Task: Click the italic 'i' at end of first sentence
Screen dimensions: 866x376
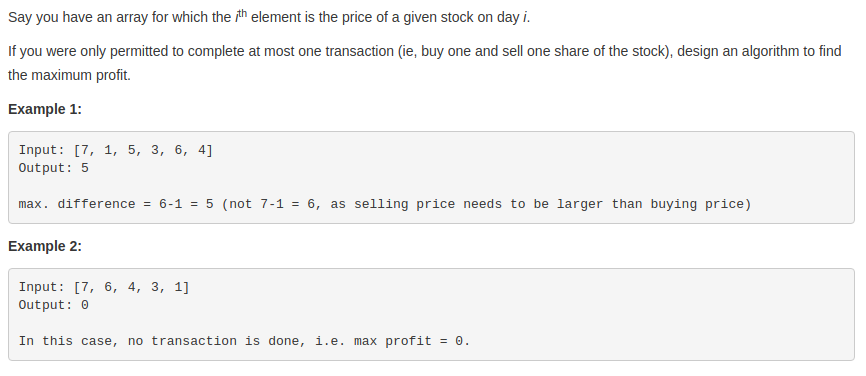Action: click(x=525, y=18)
